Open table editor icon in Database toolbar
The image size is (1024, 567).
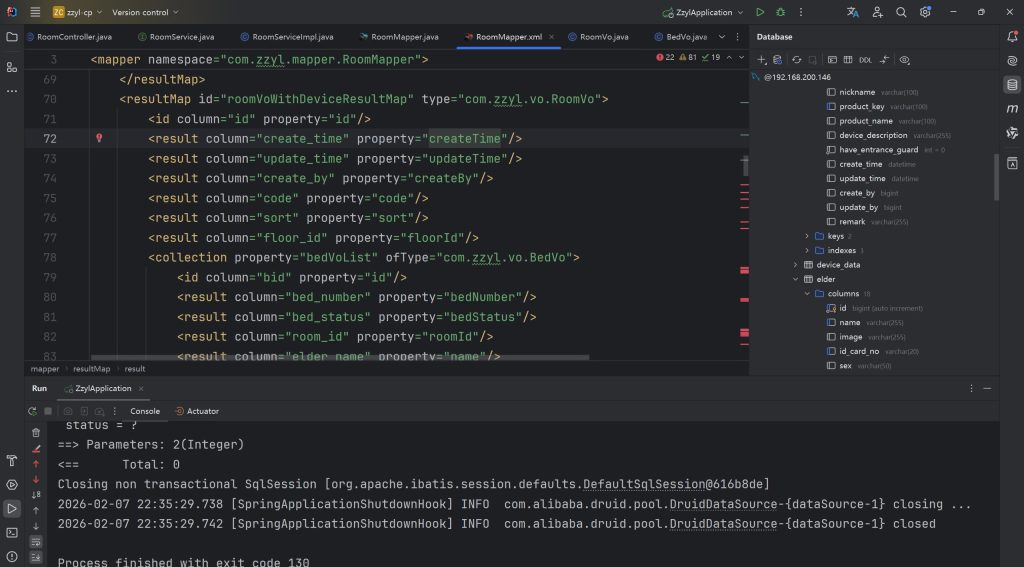848,59
